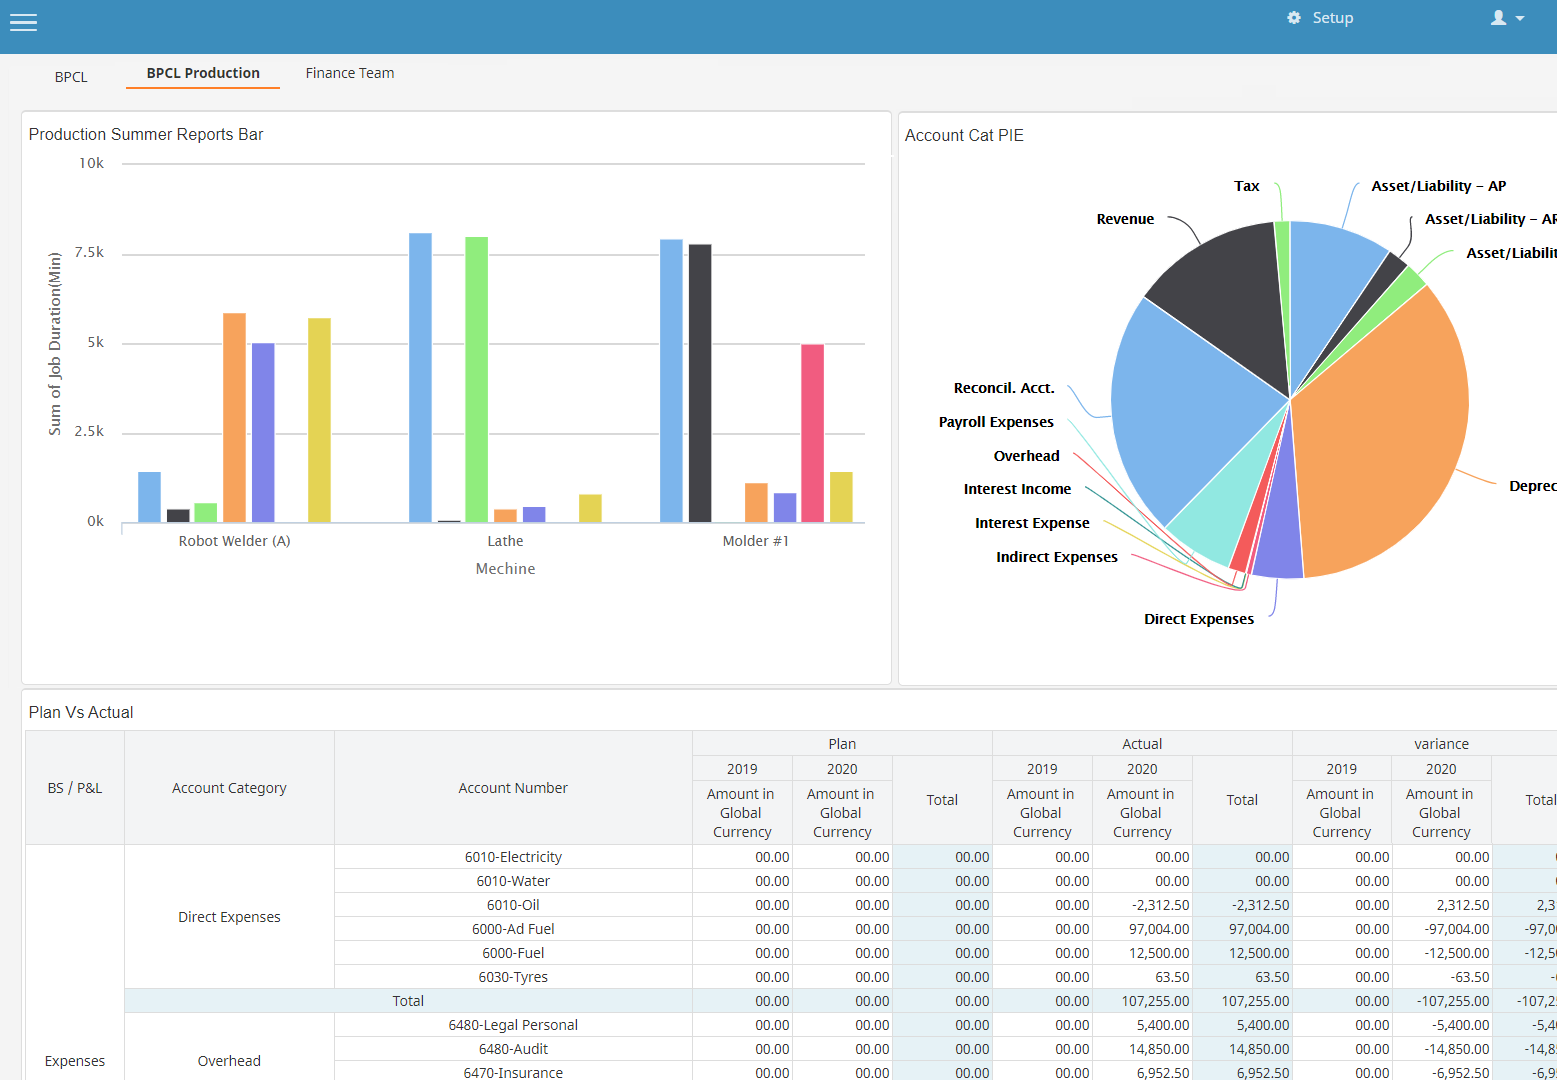Click the Mechine axis title
The image size is (1557, 1080).
pos(505,569)
